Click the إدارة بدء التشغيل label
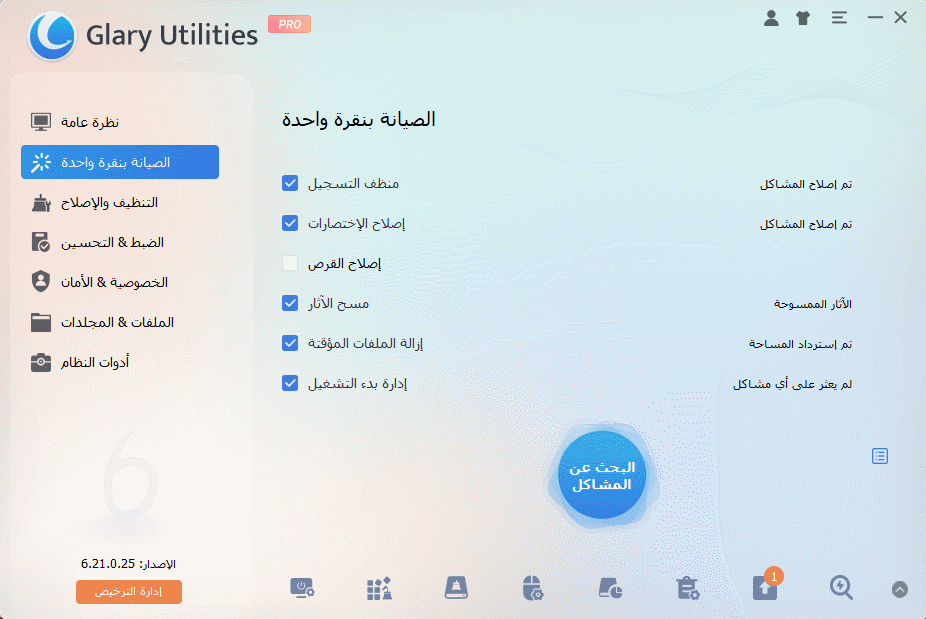This screenshot has width=926, height=619. pos(357,384)
